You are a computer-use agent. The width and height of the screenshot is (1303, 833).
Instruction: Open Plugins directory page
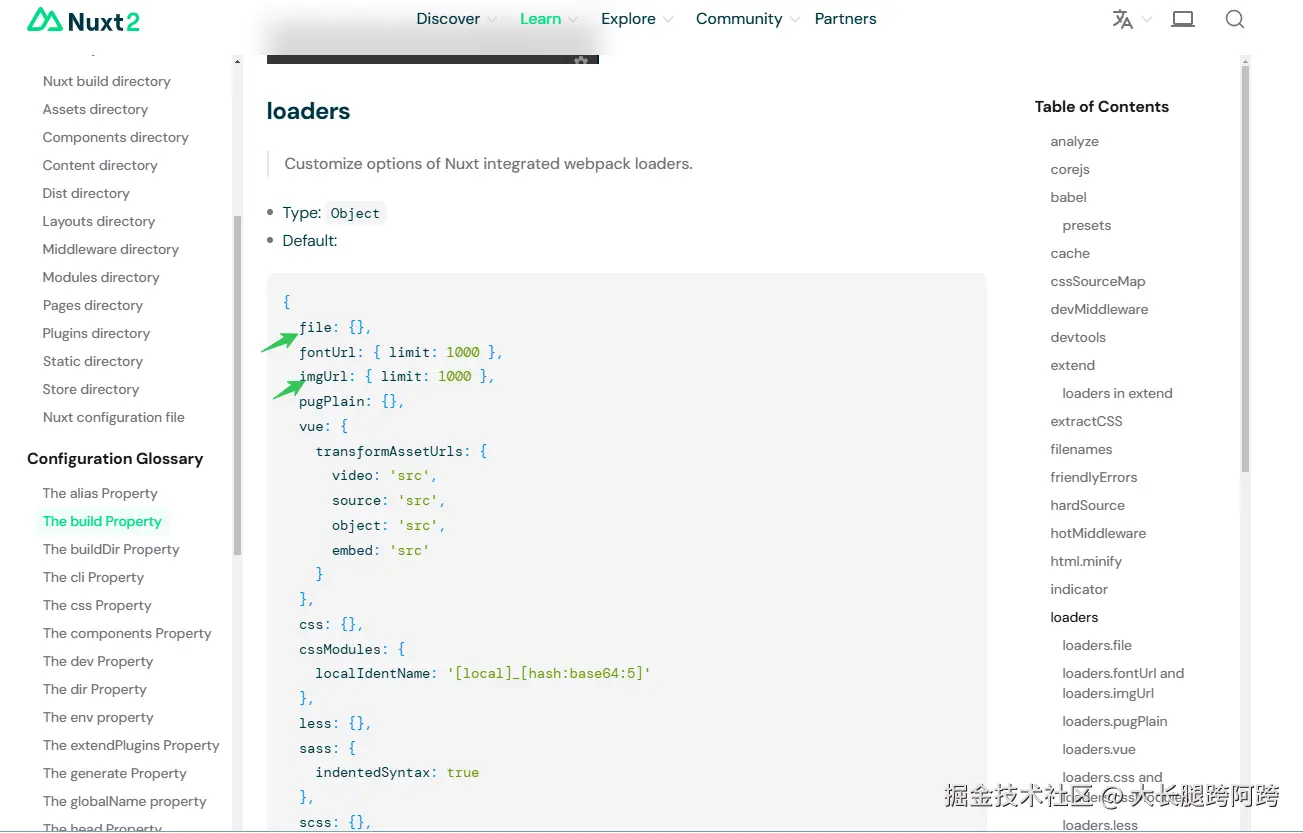(96, 333)
